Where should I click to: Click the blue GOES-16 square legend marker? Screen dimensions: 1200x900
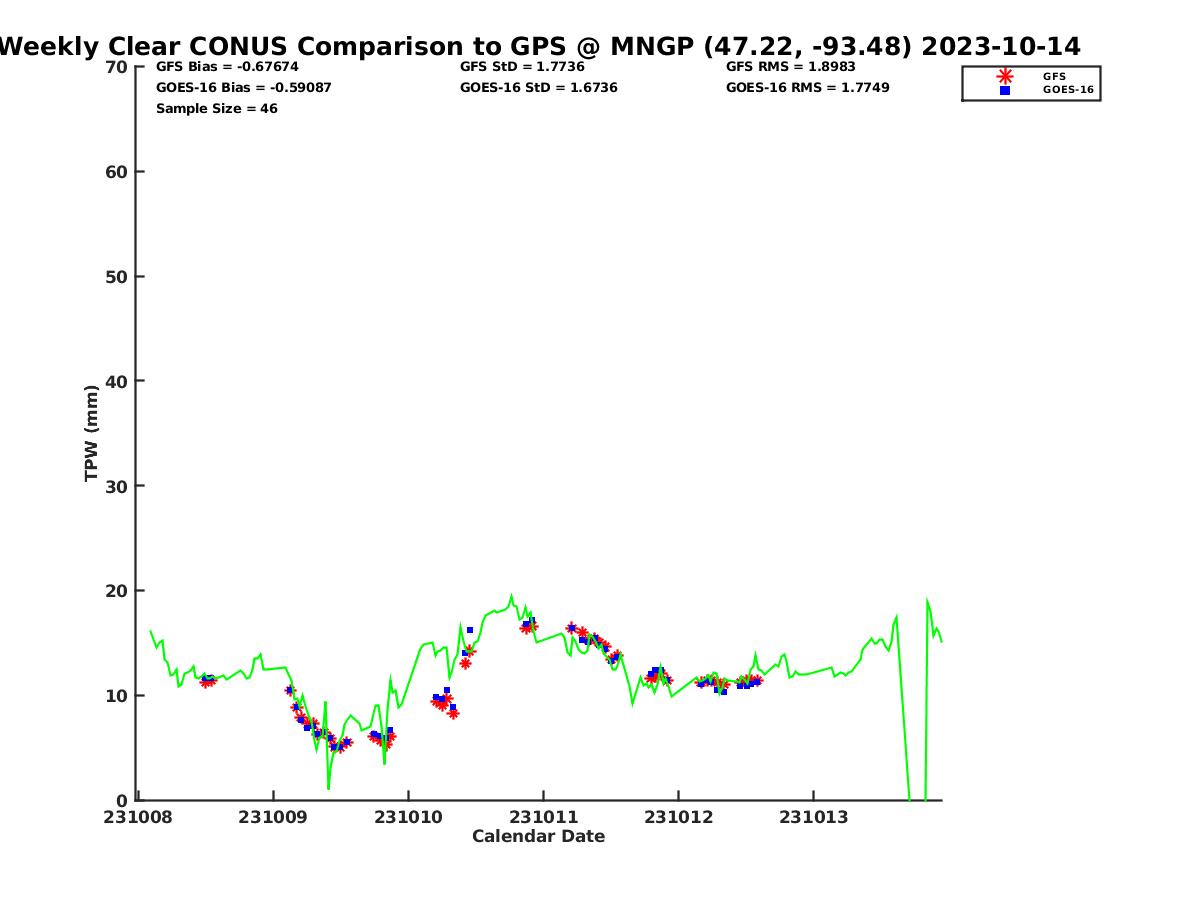point(1005,90)
